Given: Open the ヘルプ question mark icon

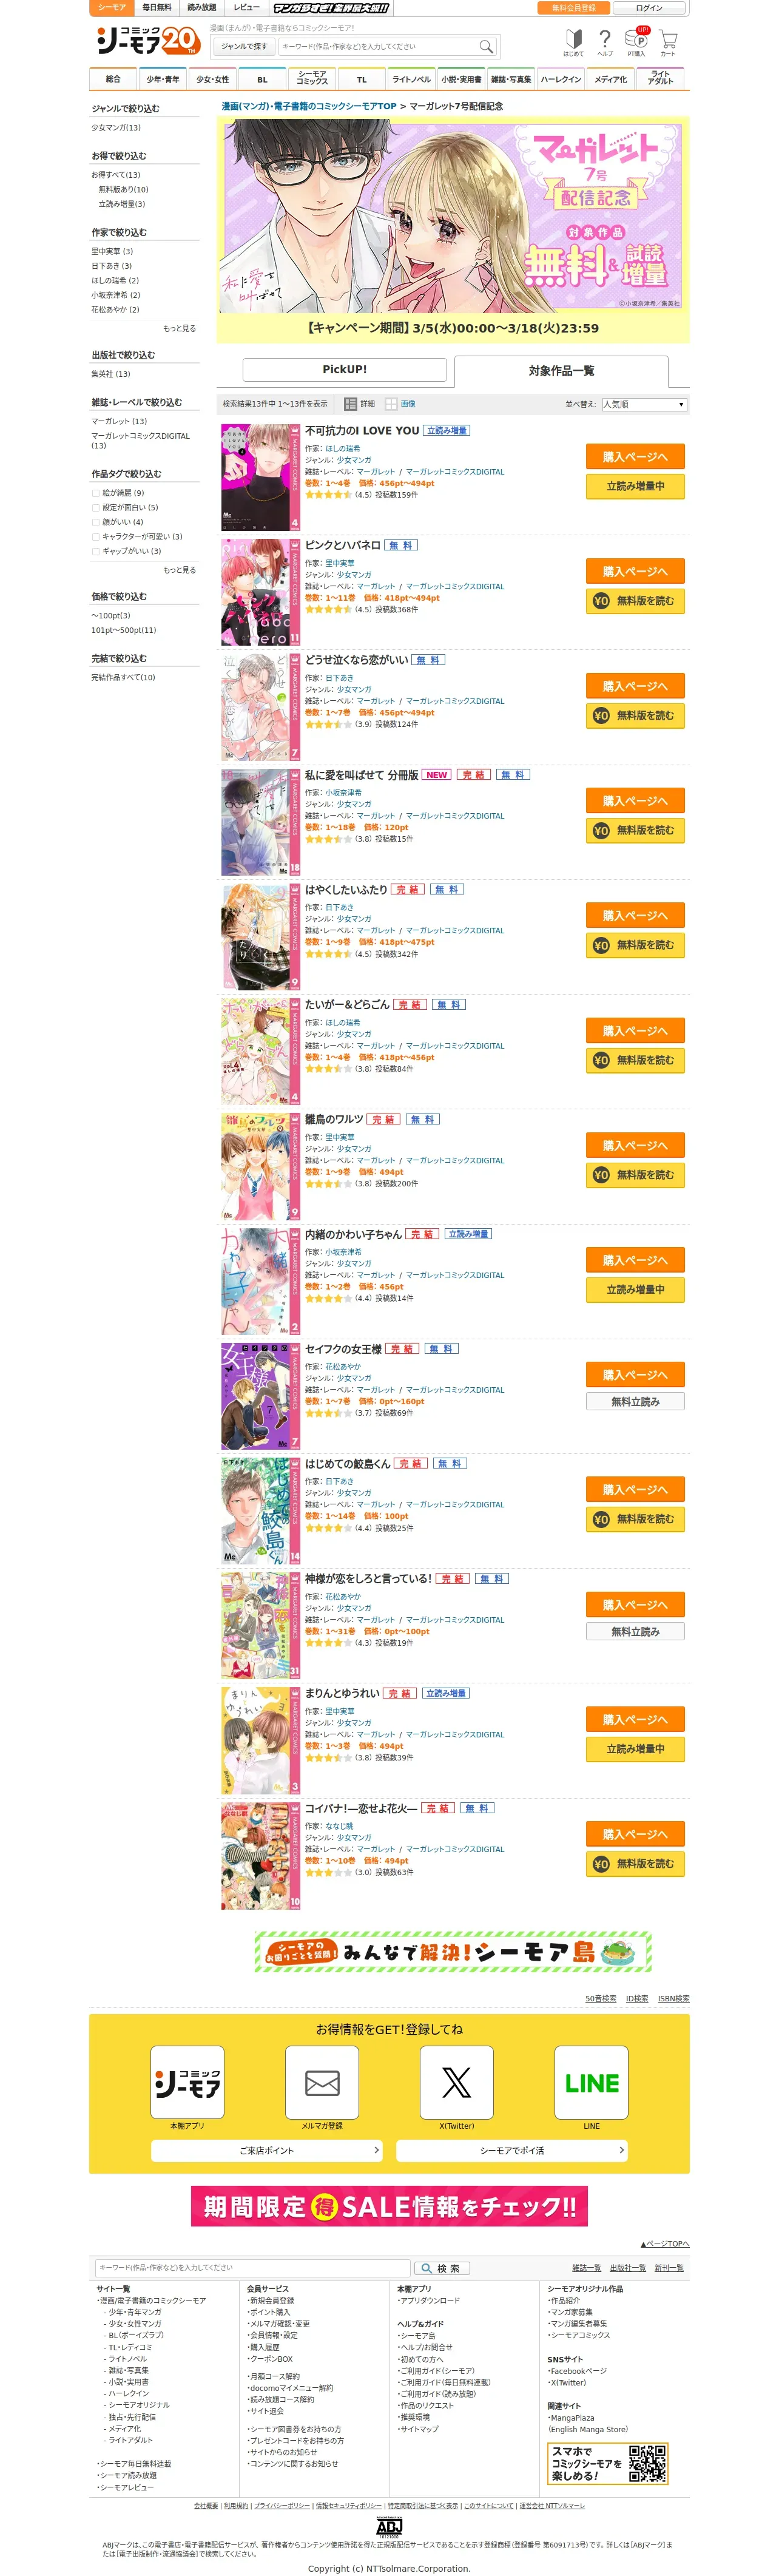Looking at the screenshot, I should [x=605, y=41].
